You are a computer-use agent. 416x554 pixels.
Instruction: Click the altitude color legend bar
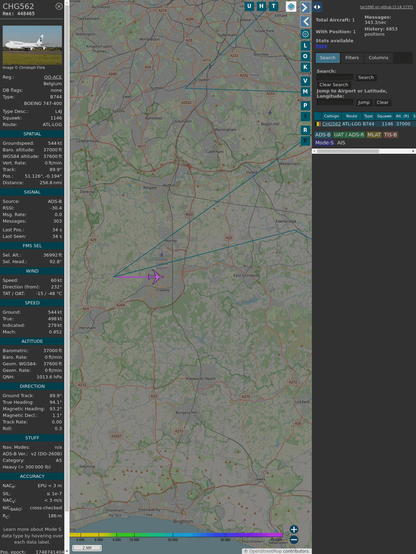[x=176, y=535]
